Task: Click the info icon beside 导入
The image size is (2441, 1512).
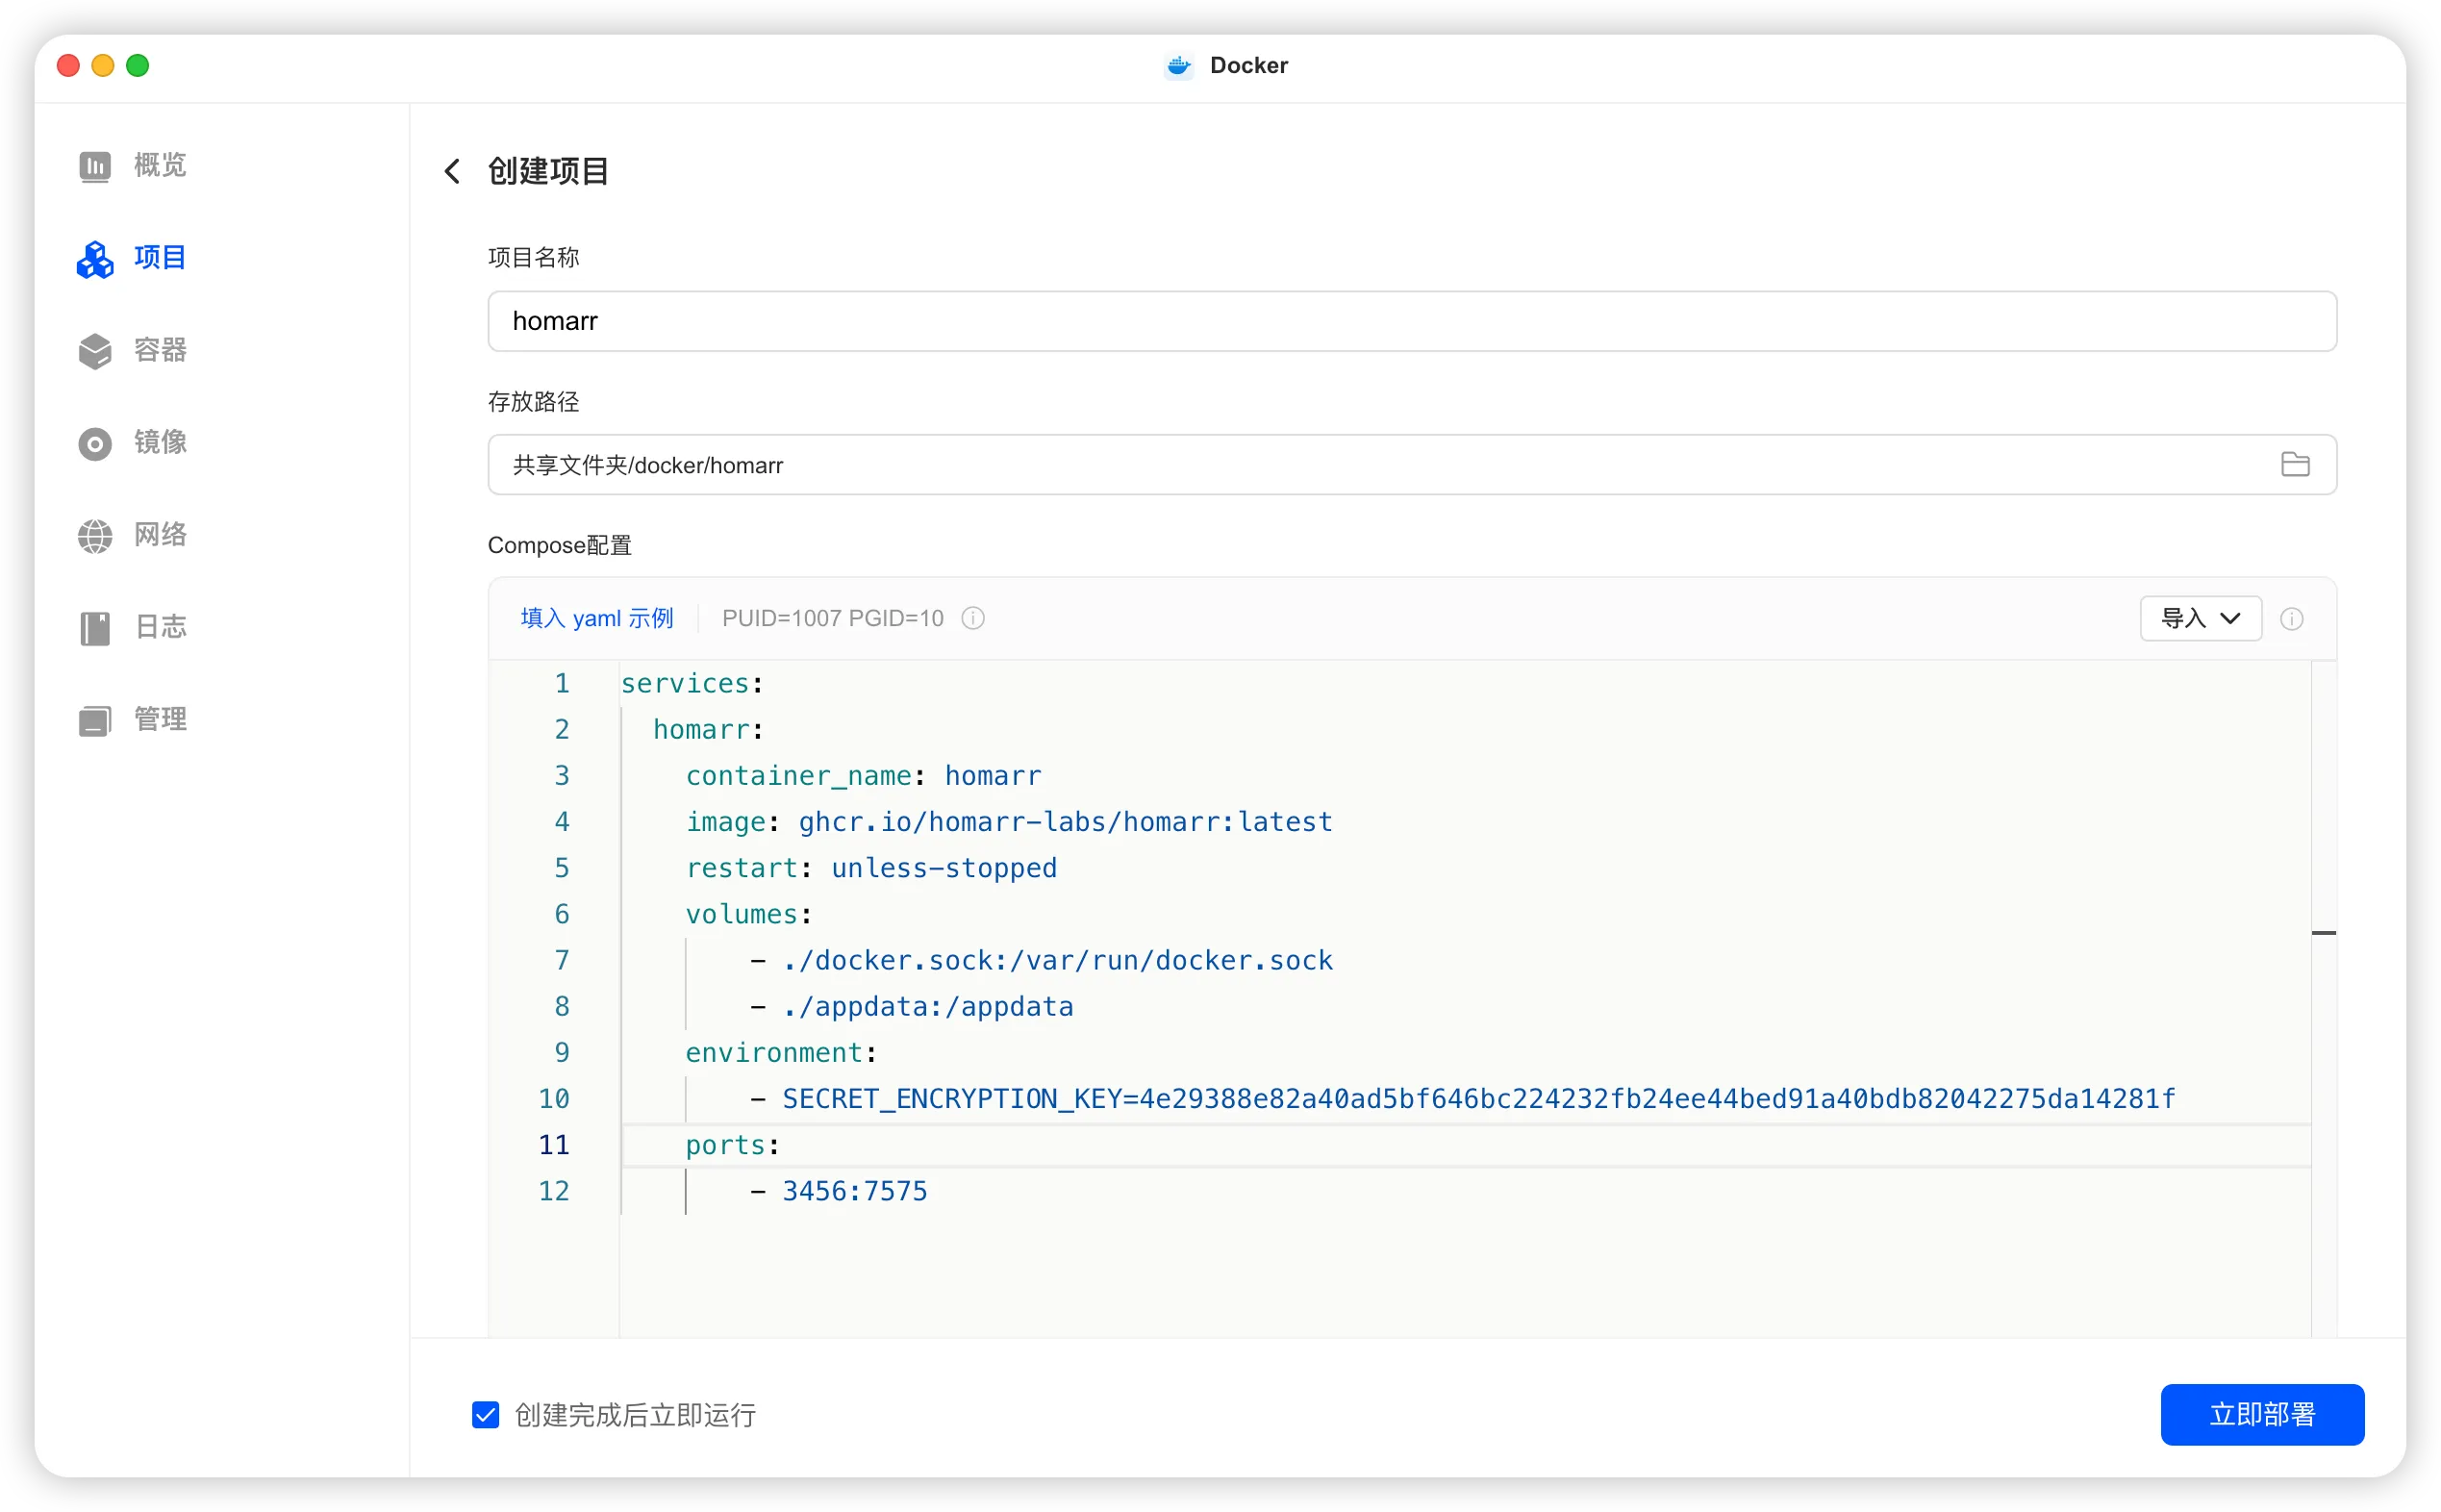Action: [2291, 619]
